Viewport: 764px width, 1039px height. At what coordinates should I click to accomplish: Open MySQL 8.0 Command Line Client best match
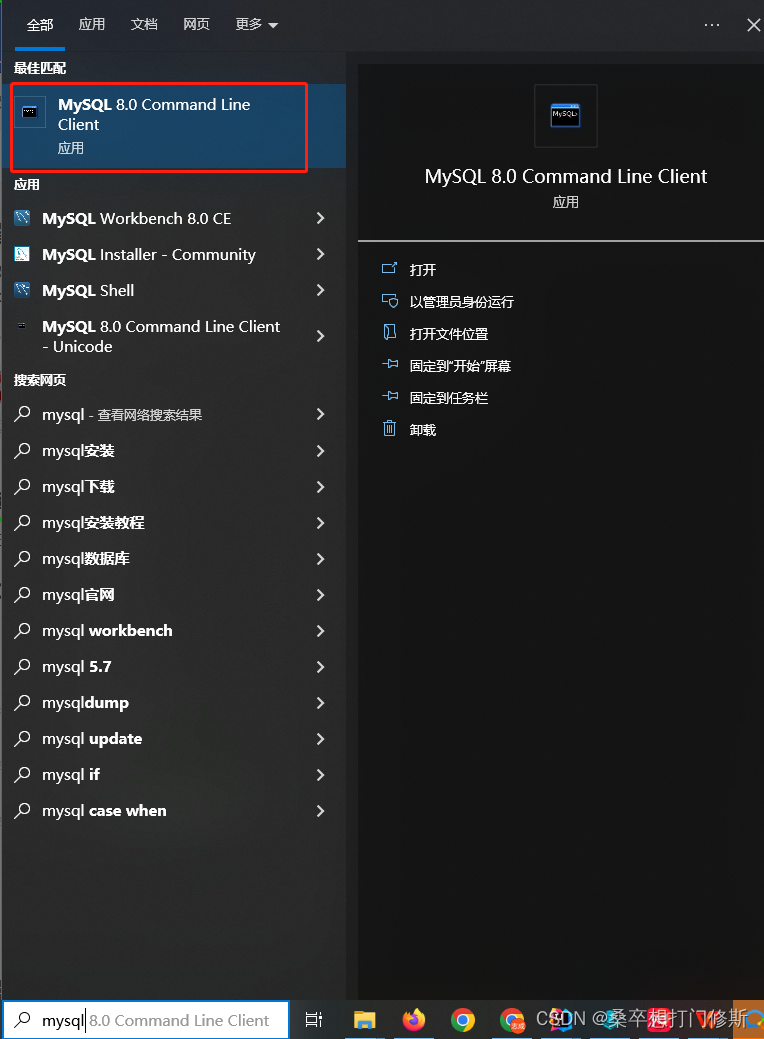tap(174, 126)
